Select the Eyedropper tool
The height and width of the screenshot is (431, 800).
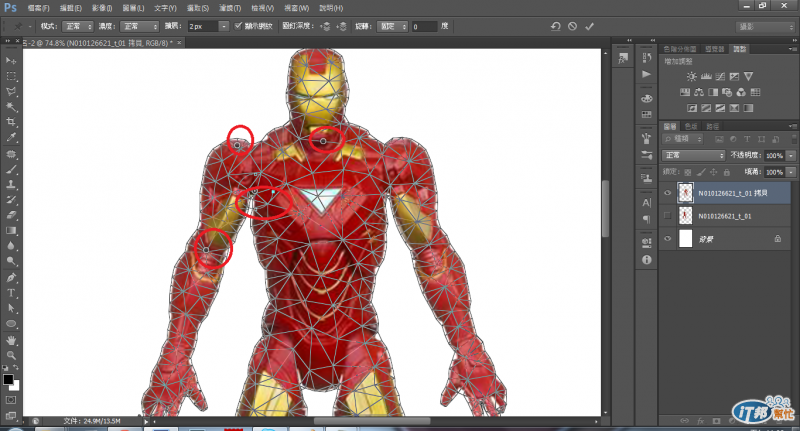[11, 138]
